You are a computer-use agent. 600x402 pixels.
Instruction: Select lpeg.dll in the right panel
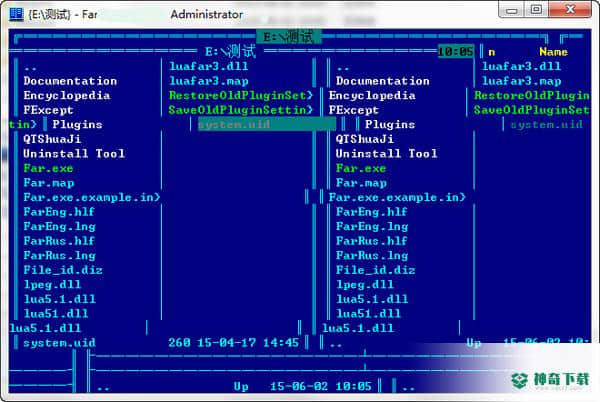pyautogui.click(x=364, y=285)
